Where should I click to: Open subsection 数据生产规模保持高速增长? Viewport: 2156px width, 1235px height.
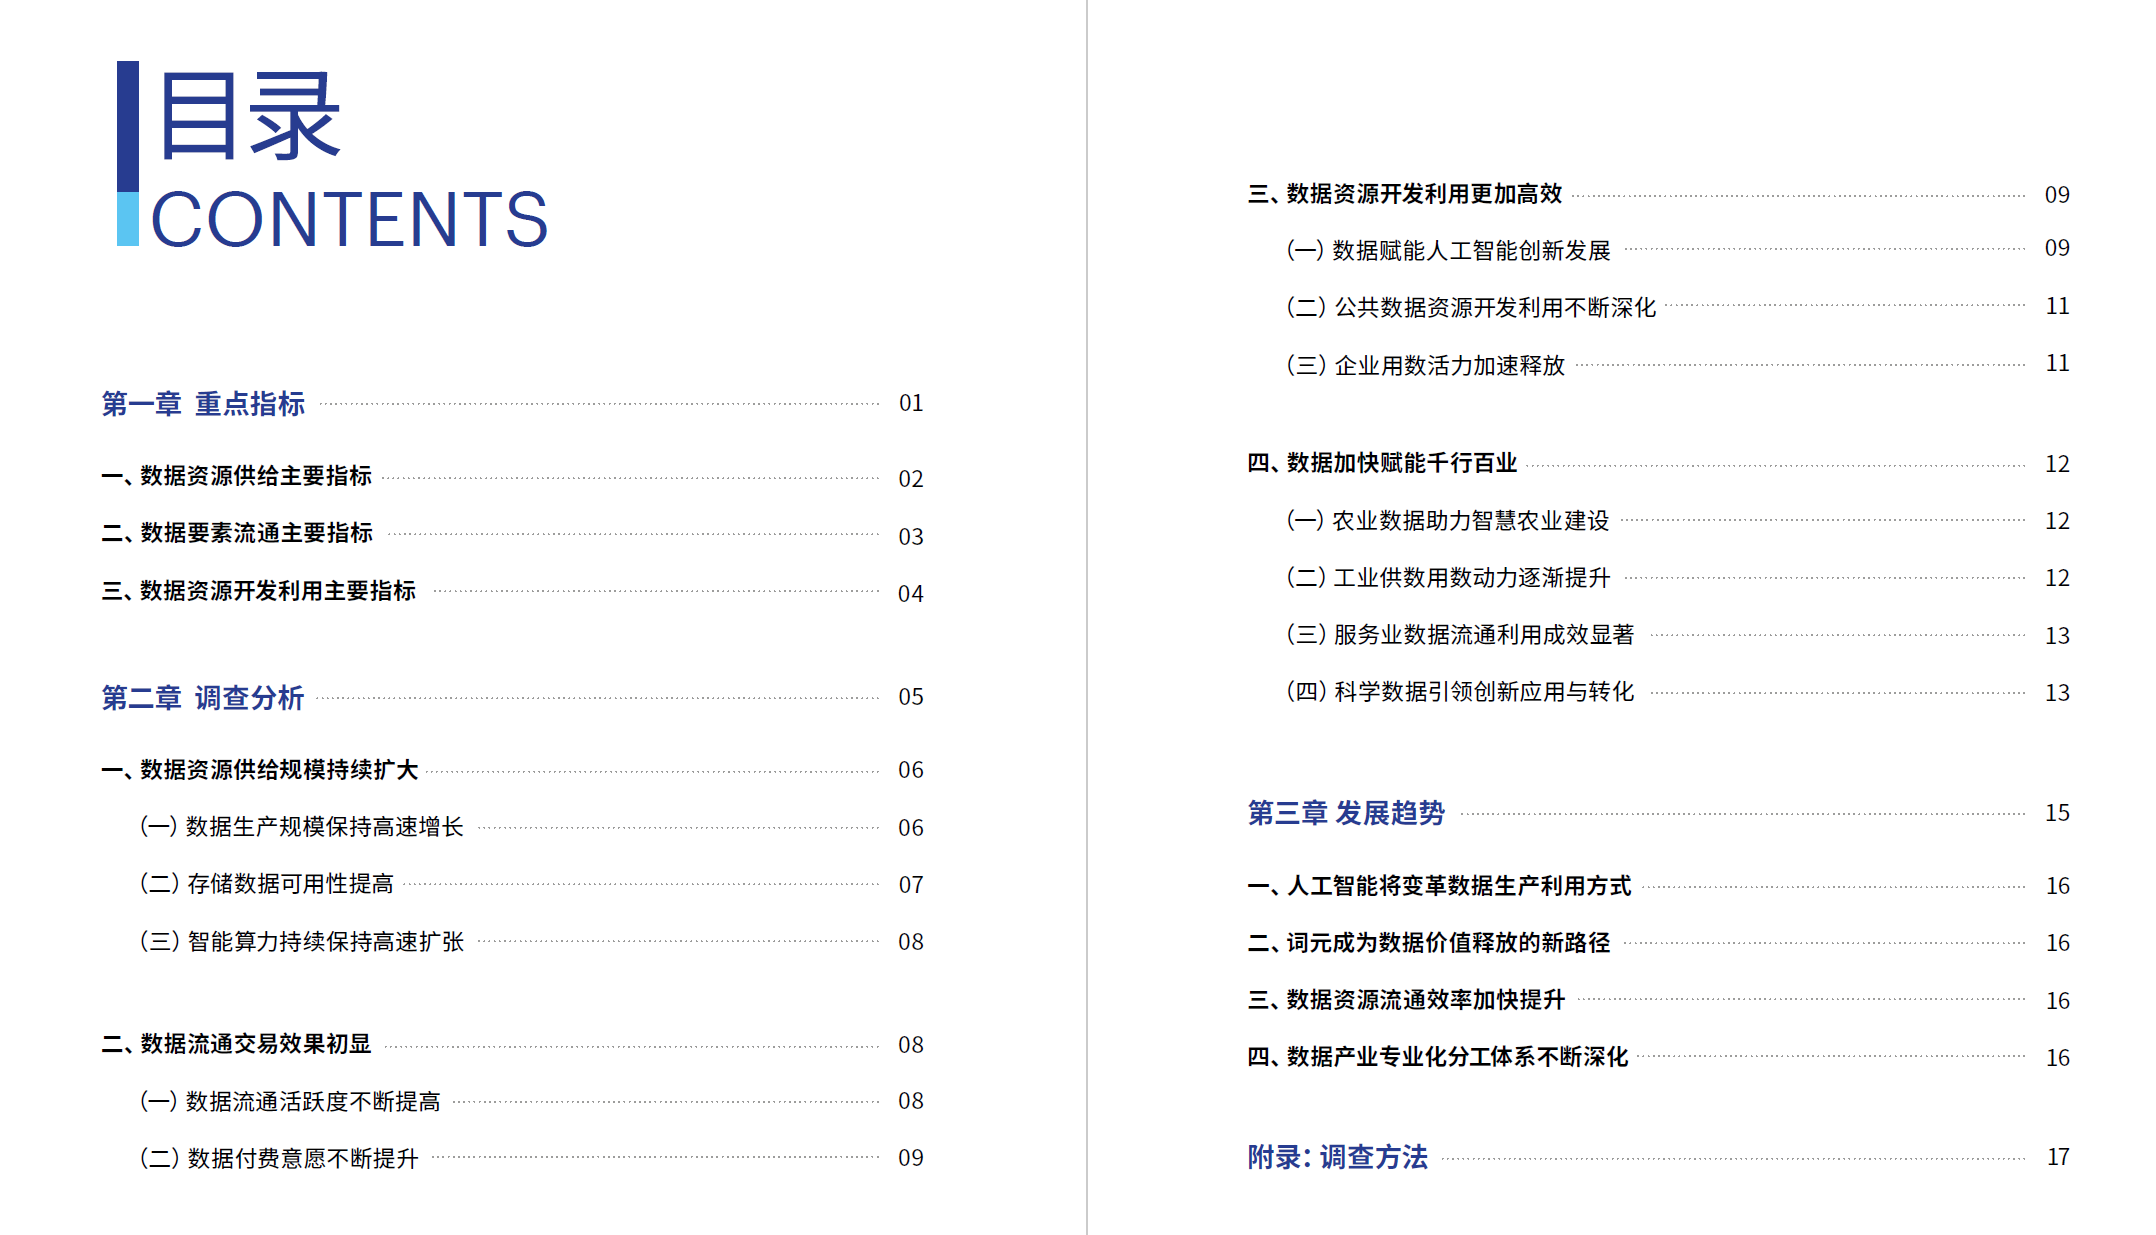tap(302, 827)
